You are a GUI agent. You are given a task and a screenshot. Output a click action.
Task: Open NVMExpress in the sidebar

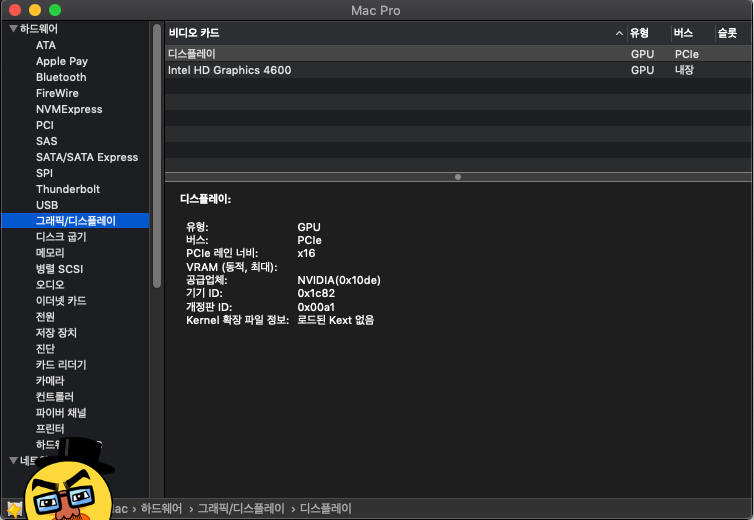click(x=69, y=109)
